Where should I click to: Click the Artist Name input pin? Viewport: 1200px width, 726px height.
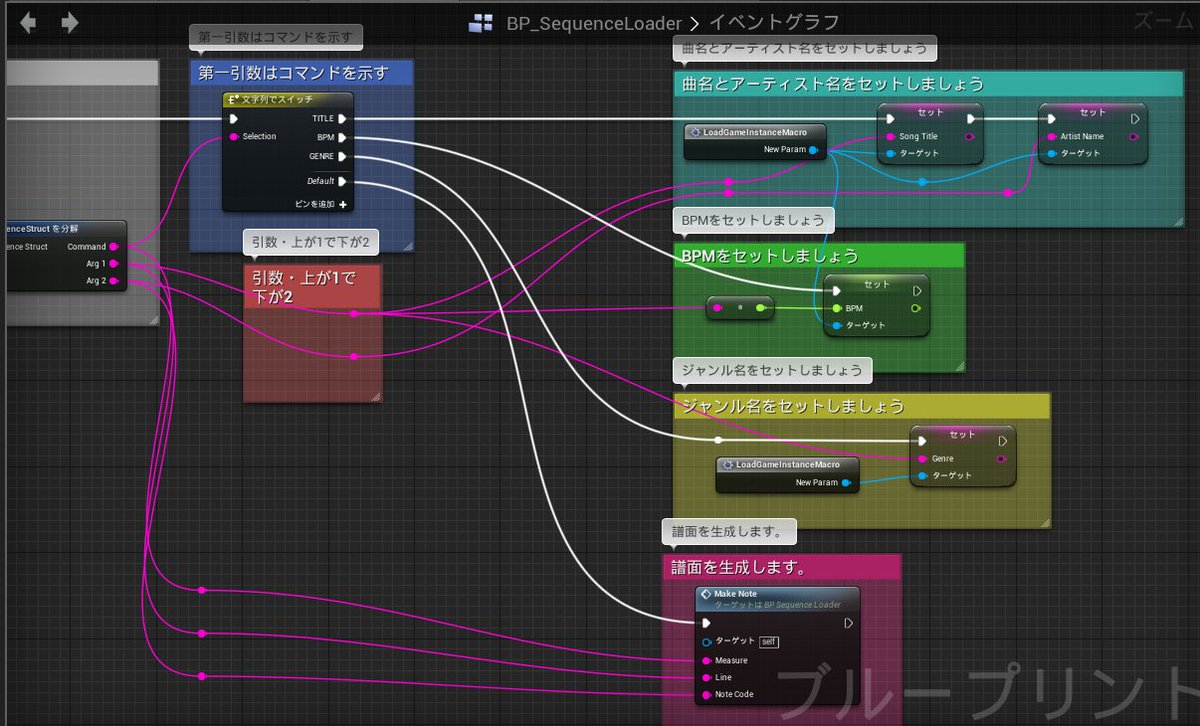coord(1051,136)
